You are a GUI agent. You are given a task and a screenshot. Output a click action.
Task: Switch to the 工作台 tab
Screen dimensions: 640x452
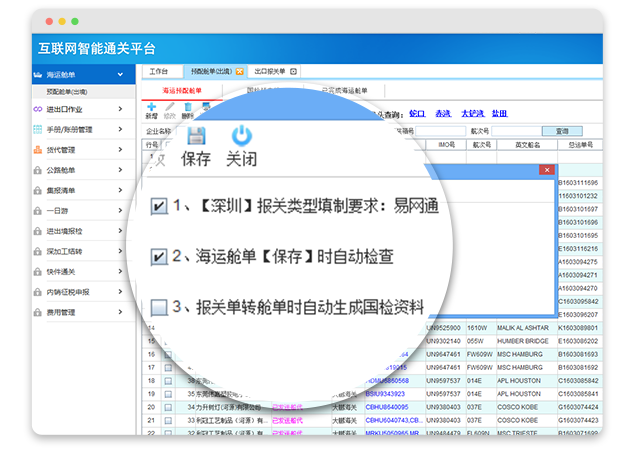click(x=159, y=72)
